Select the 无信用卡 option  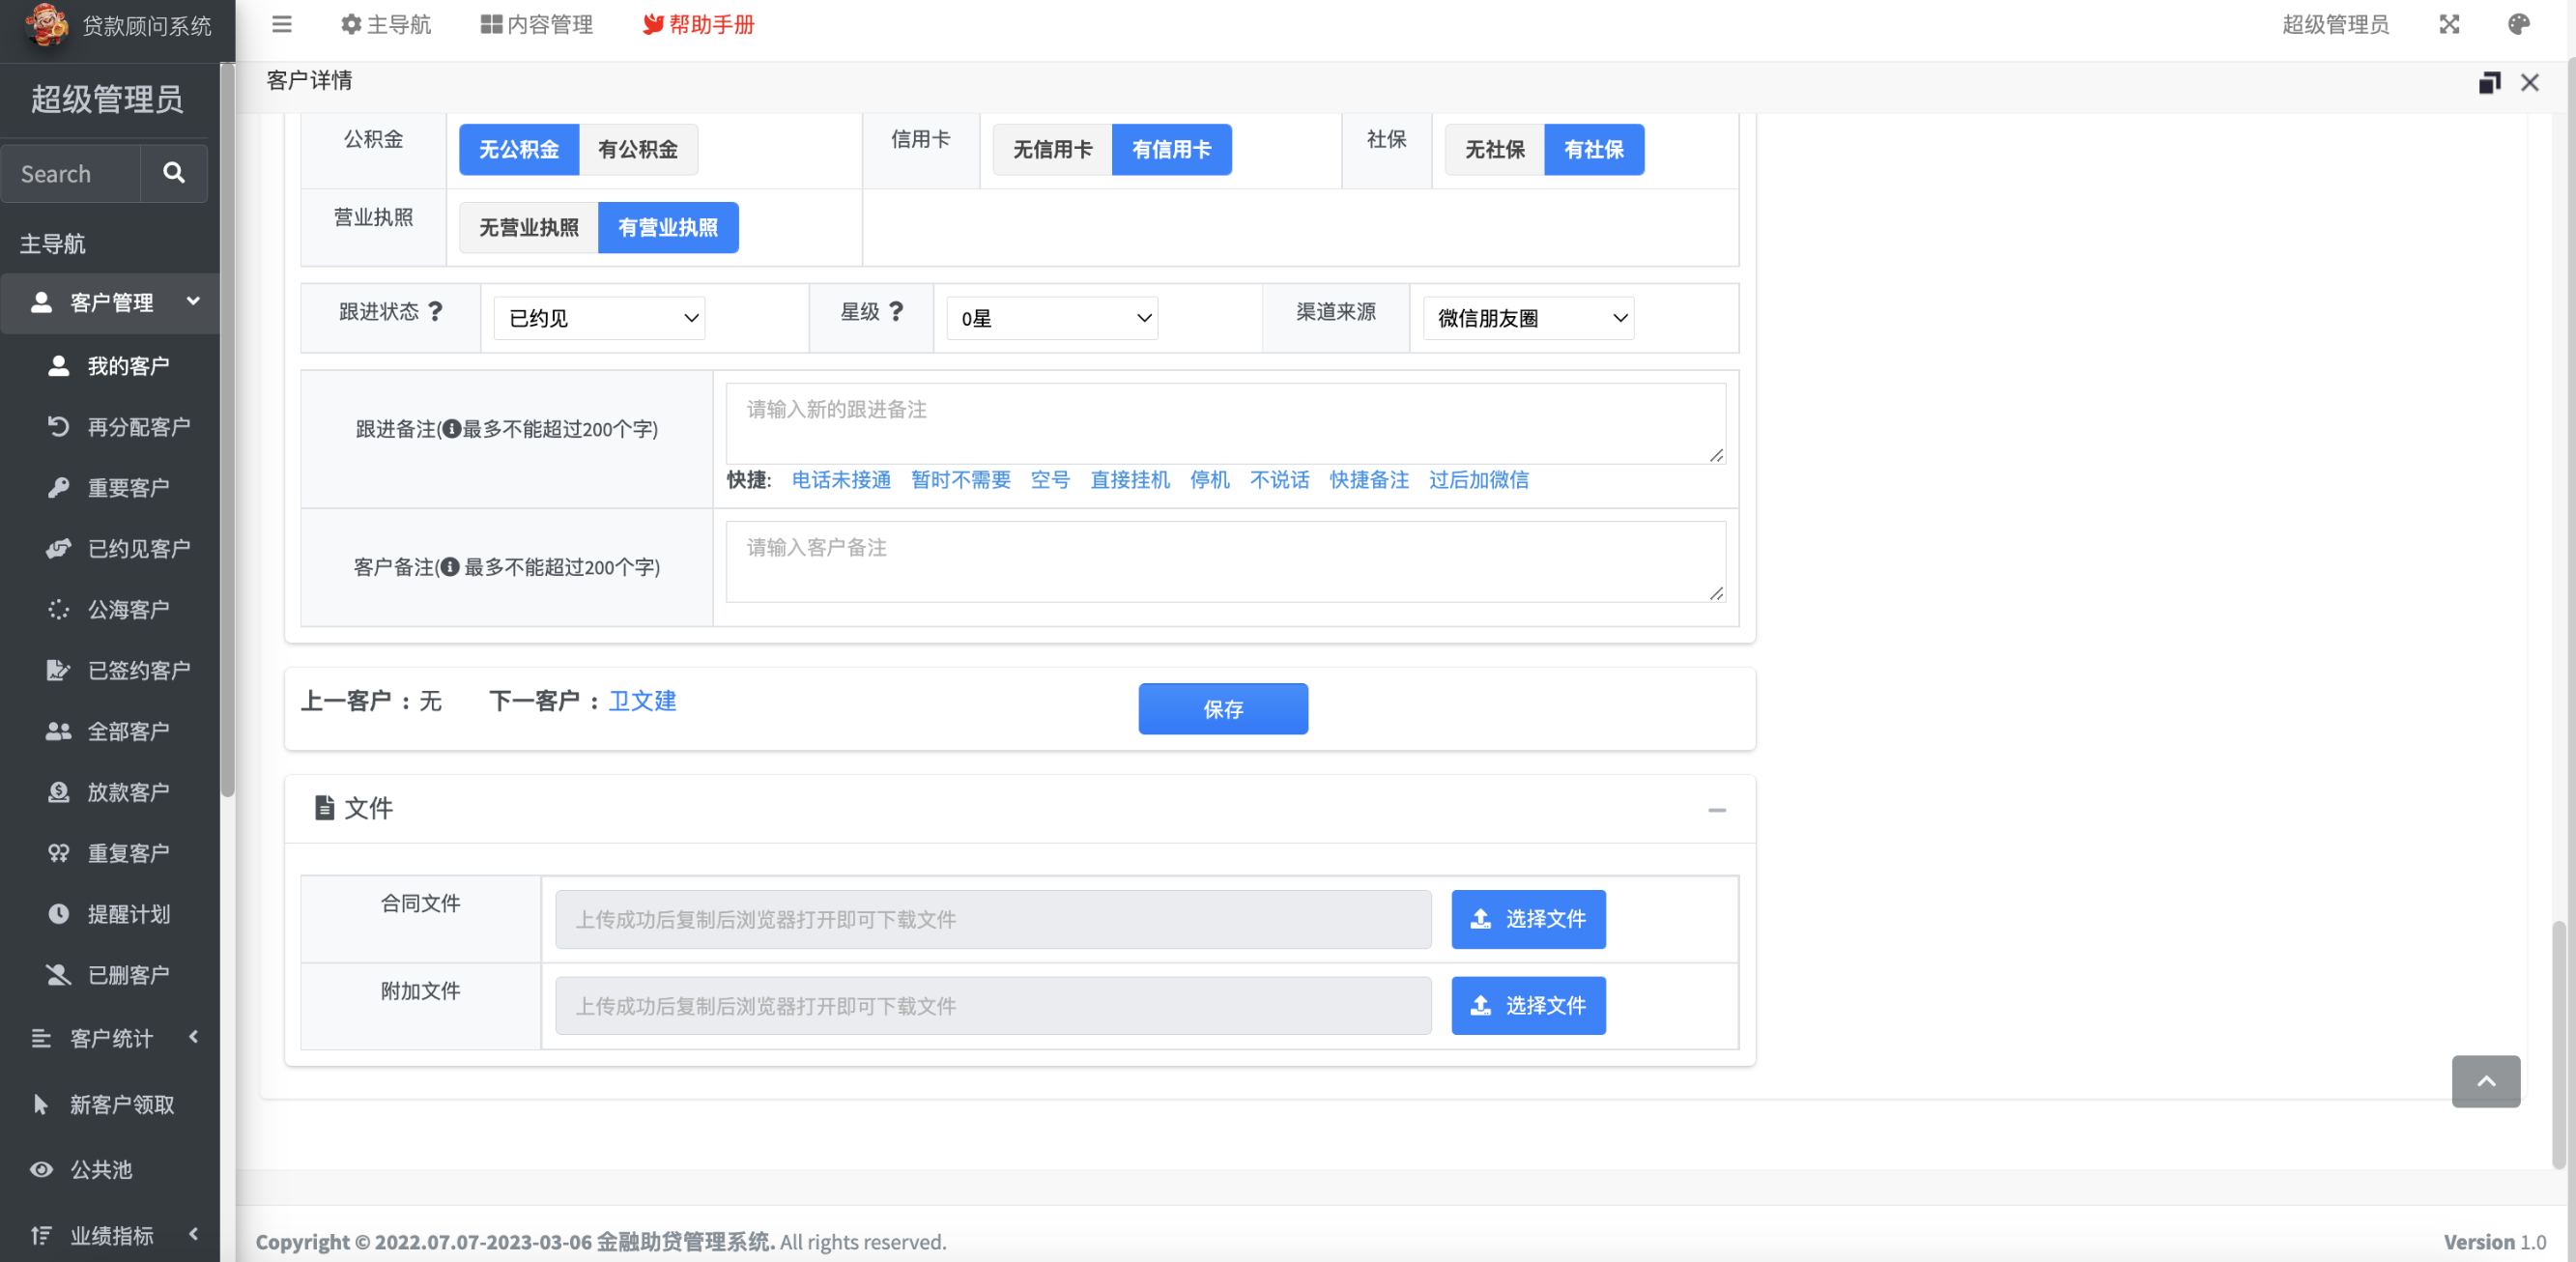tap(1052, 149)
